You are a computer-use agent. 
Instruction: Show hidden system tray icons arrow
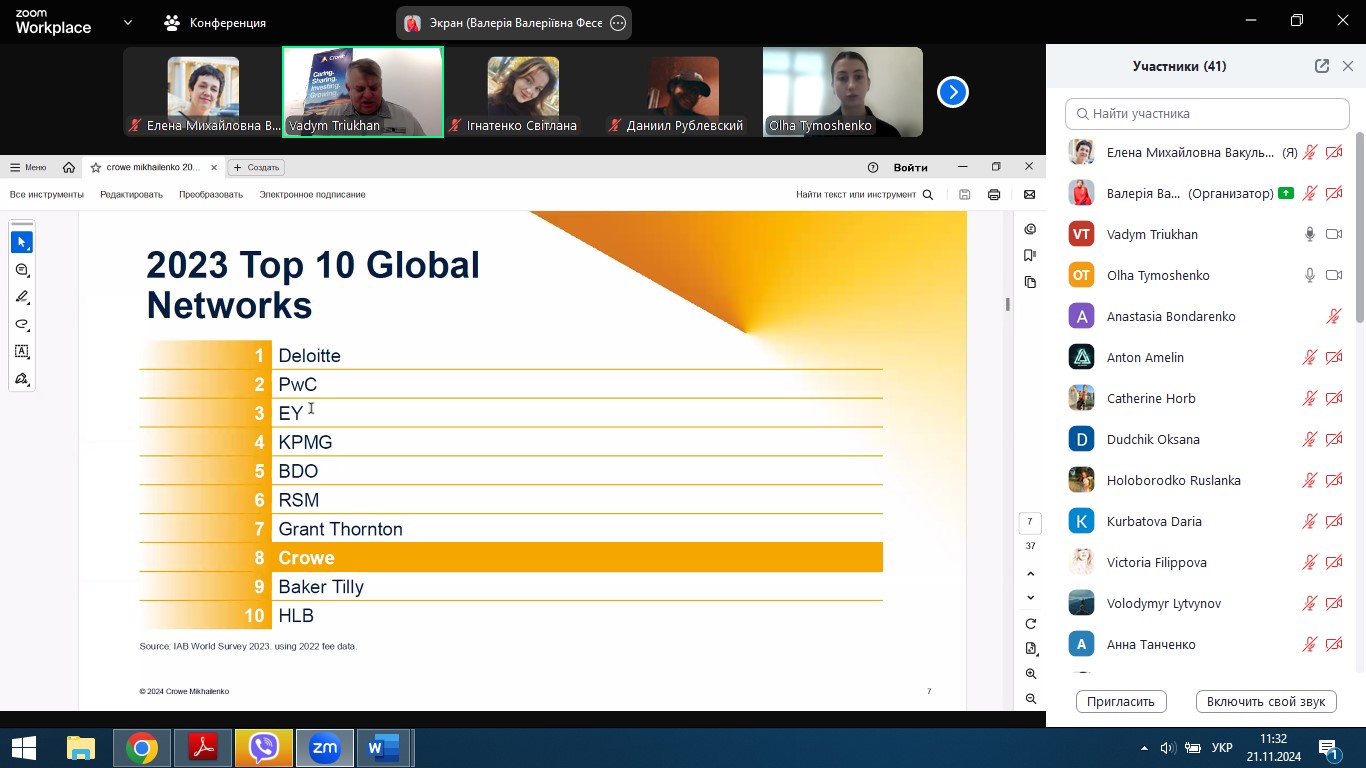(1145, 748)
